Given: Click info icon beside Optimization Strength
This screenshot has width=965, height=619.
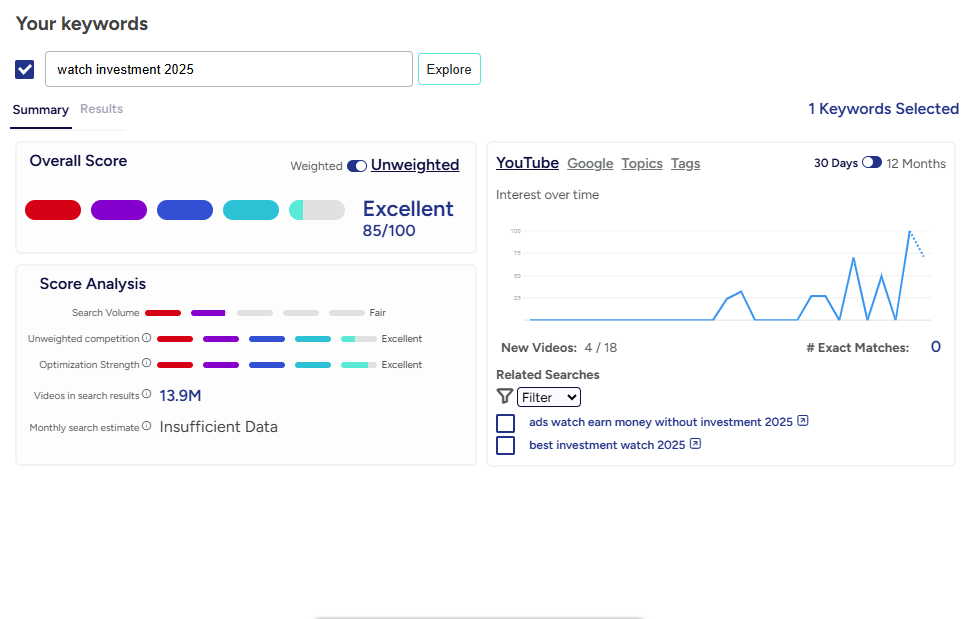Looking at the screenshot, I should tap(147, 364).
